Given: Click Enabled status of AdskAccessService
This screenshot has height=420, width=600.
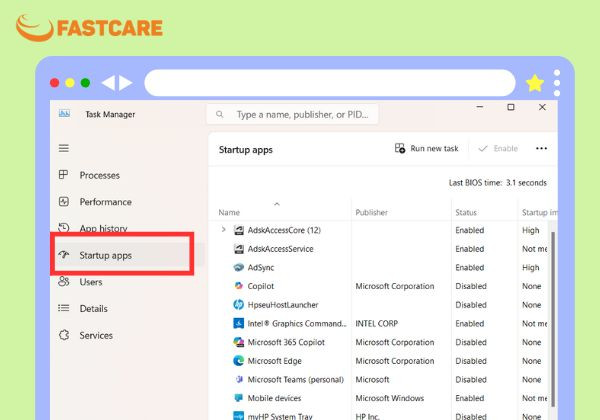Looking at the screenshot, I should tap(470, 249).
